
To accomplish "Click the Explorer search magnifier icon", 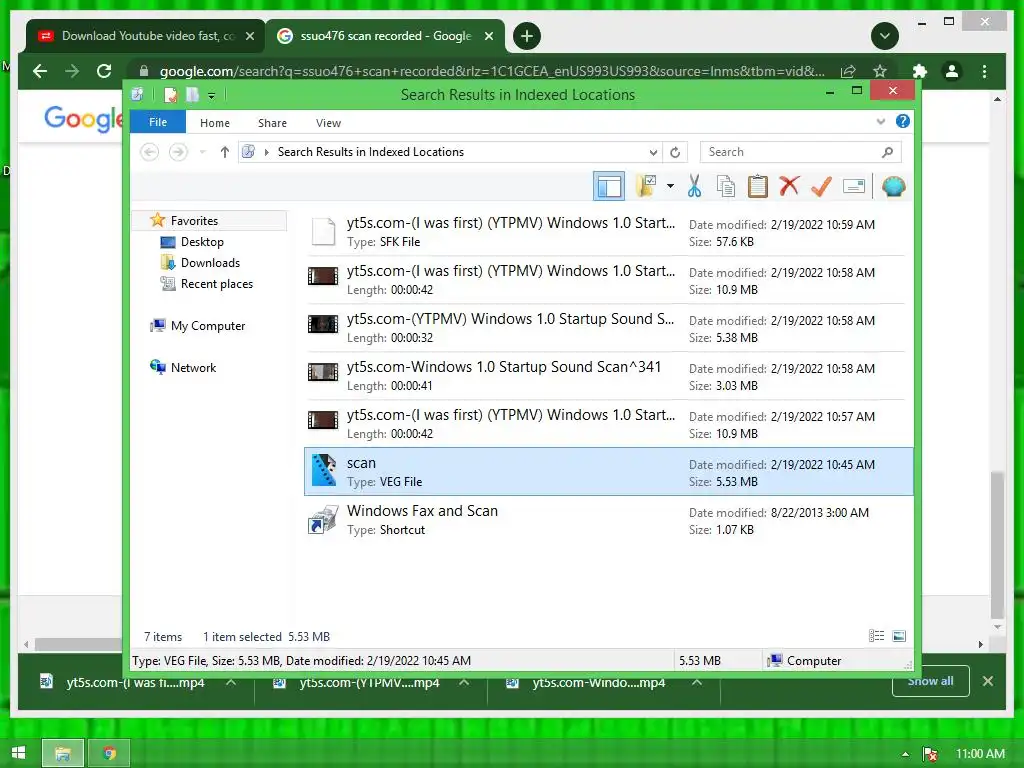I will coord(888,152).
